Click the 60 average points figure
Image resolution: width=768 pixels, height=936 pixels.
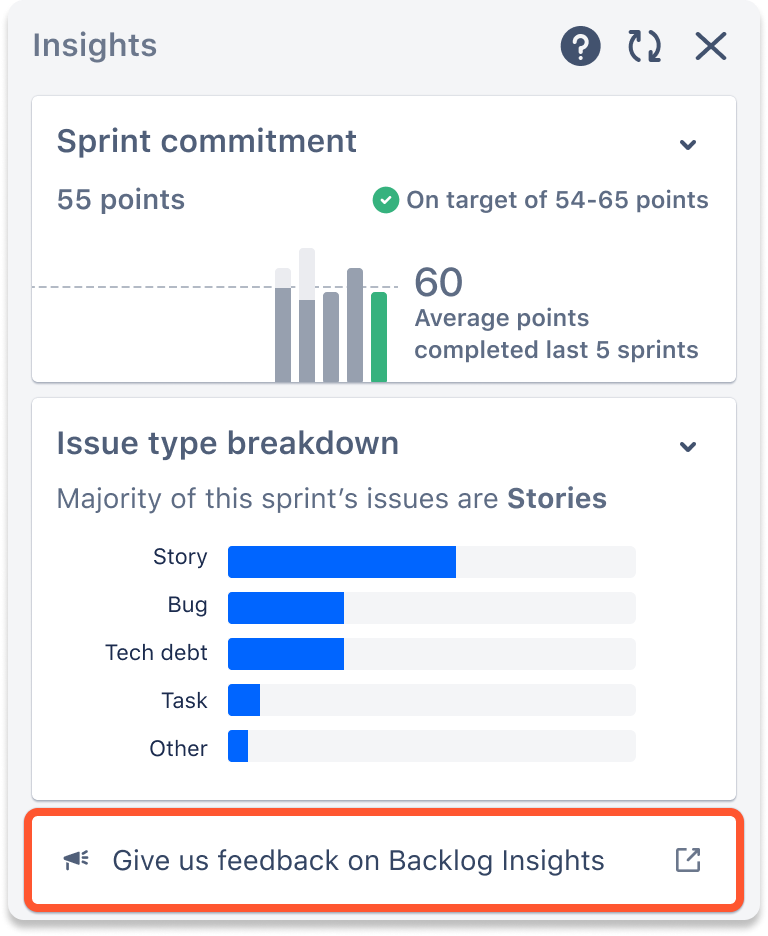pyautogui.click(x=439, y=282)
